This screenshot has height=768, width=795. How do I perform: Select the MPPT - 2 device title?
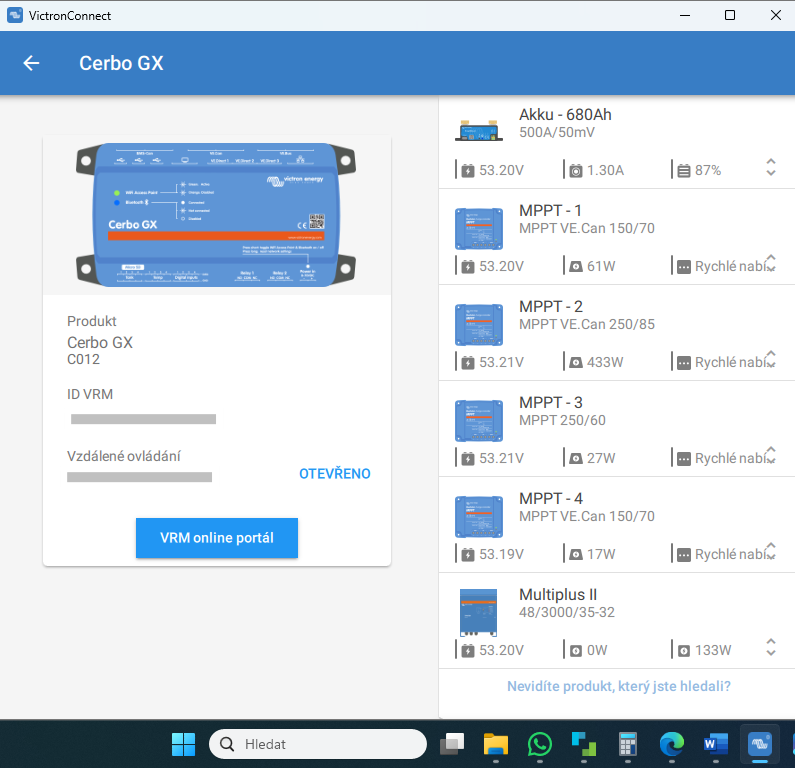(x=550, y=306)
